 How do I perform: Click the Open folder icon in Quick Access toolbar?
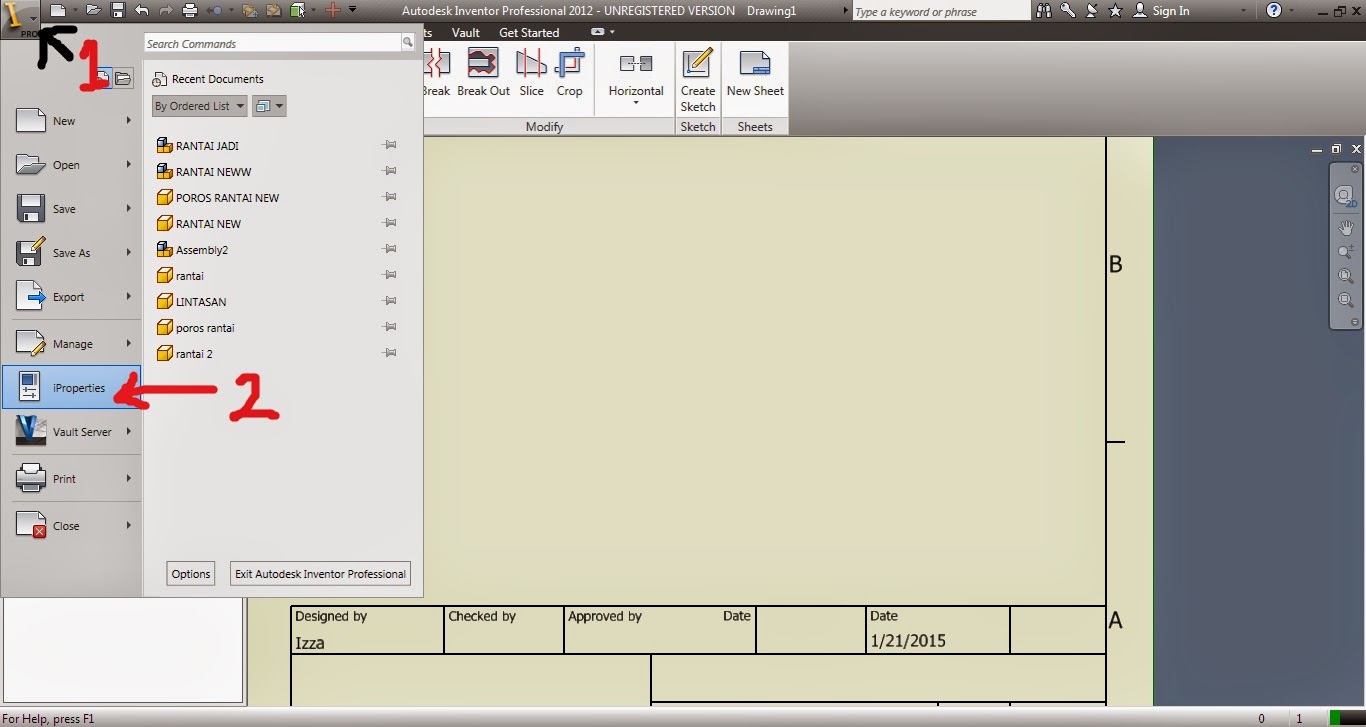point(93,10)
